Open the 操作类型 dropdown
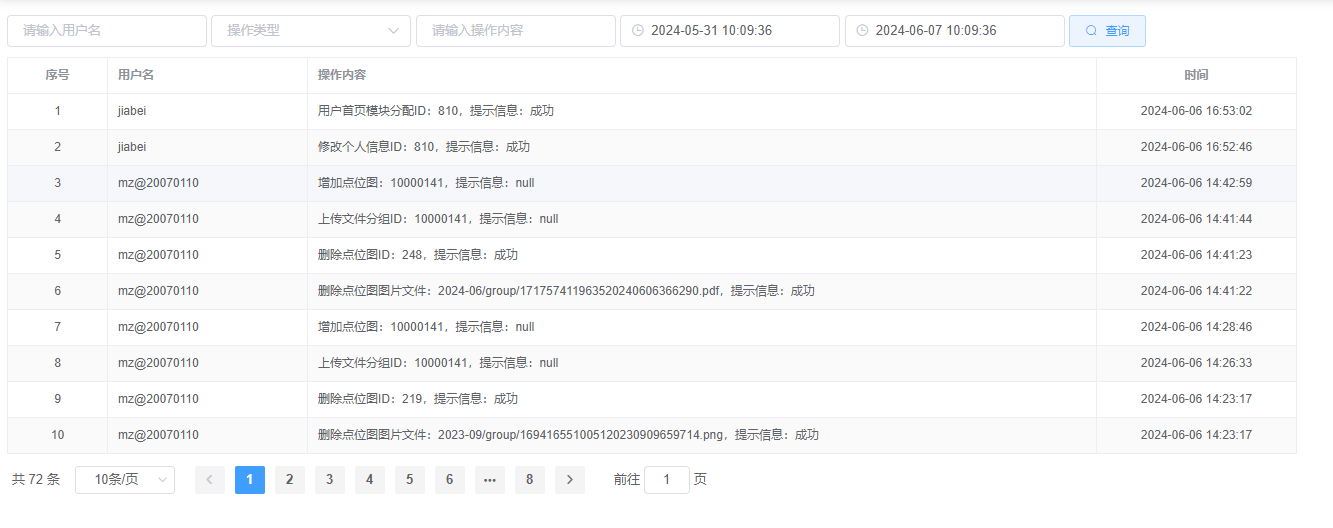The height and width of the screenshot is (528, 1333). (x=310, y=31)
